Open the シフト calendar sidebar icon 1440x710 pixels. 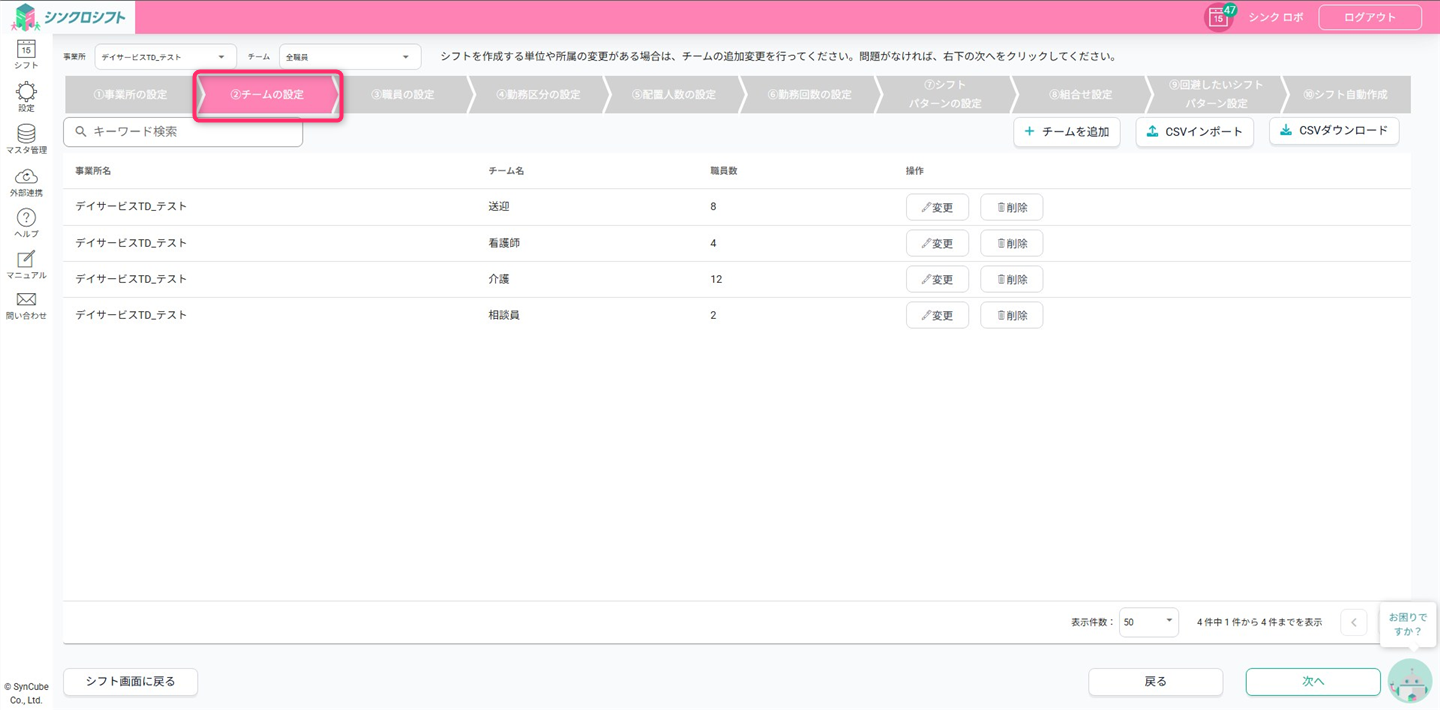tap(26, 53)
